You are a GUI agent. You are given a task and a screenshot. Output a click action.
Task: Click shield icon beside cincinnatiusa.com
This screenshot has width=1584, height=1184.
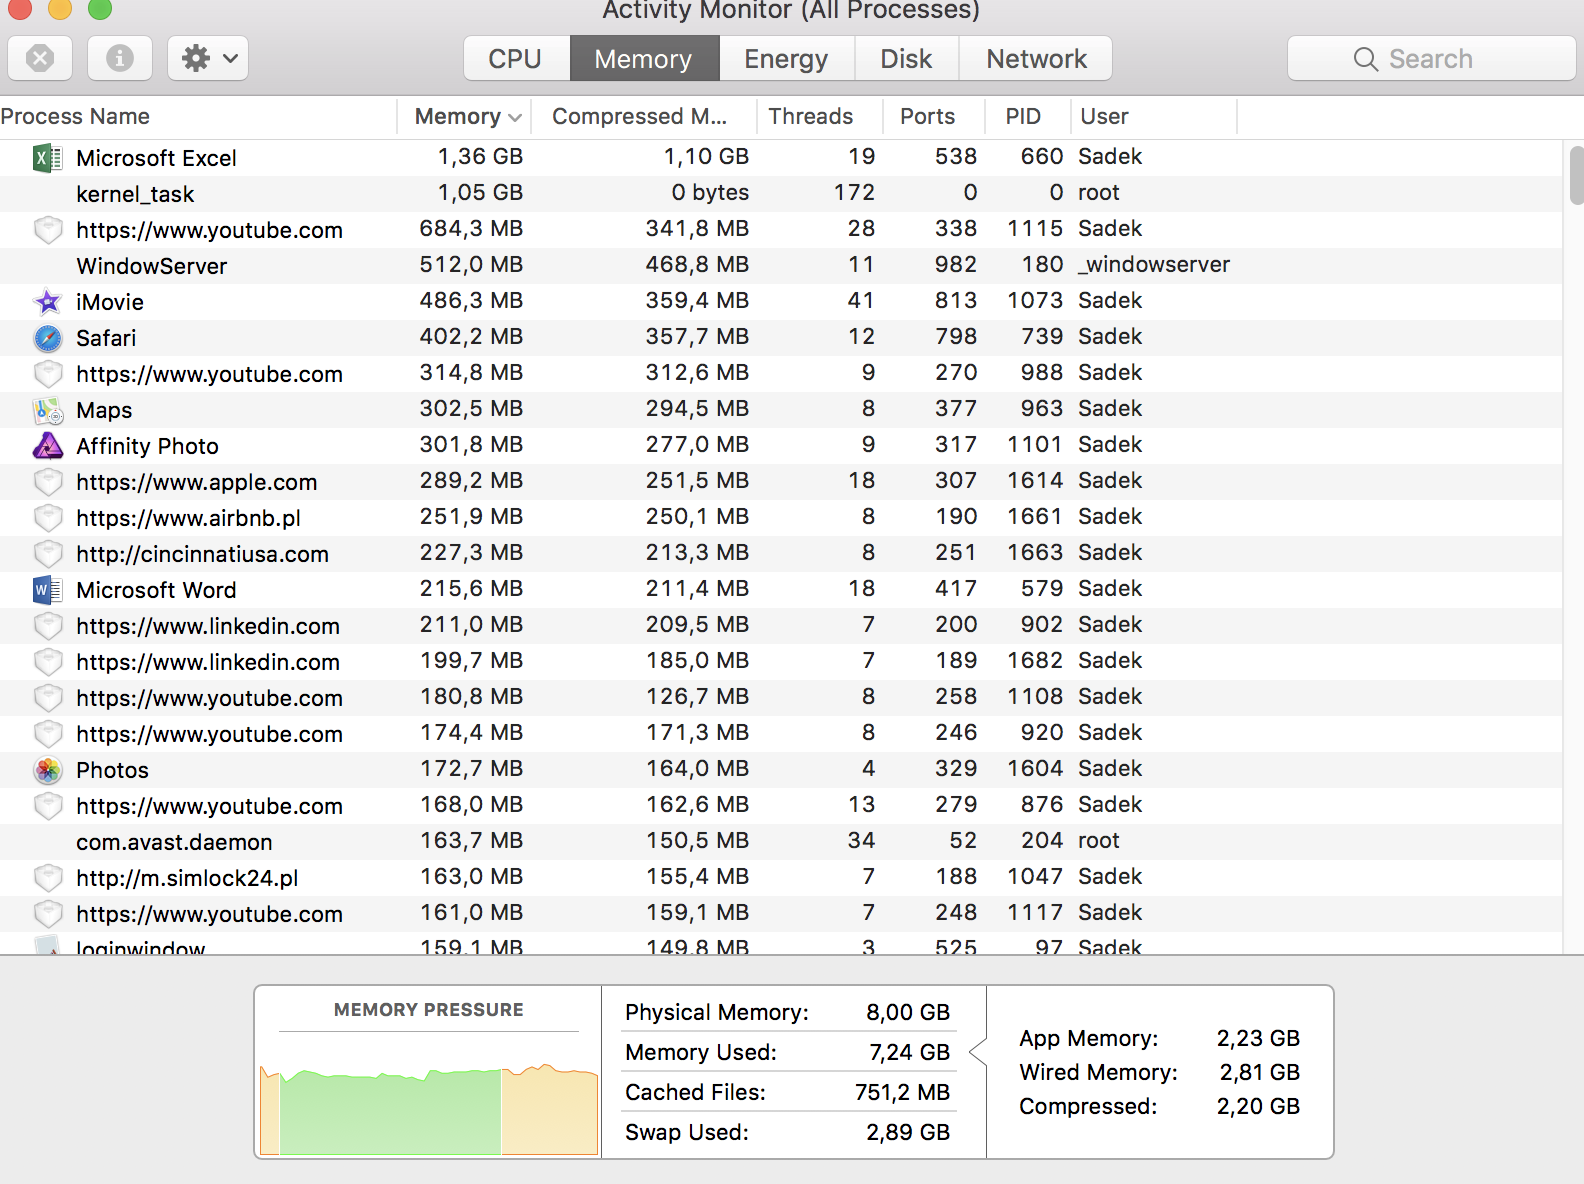(x=48, y=554)
